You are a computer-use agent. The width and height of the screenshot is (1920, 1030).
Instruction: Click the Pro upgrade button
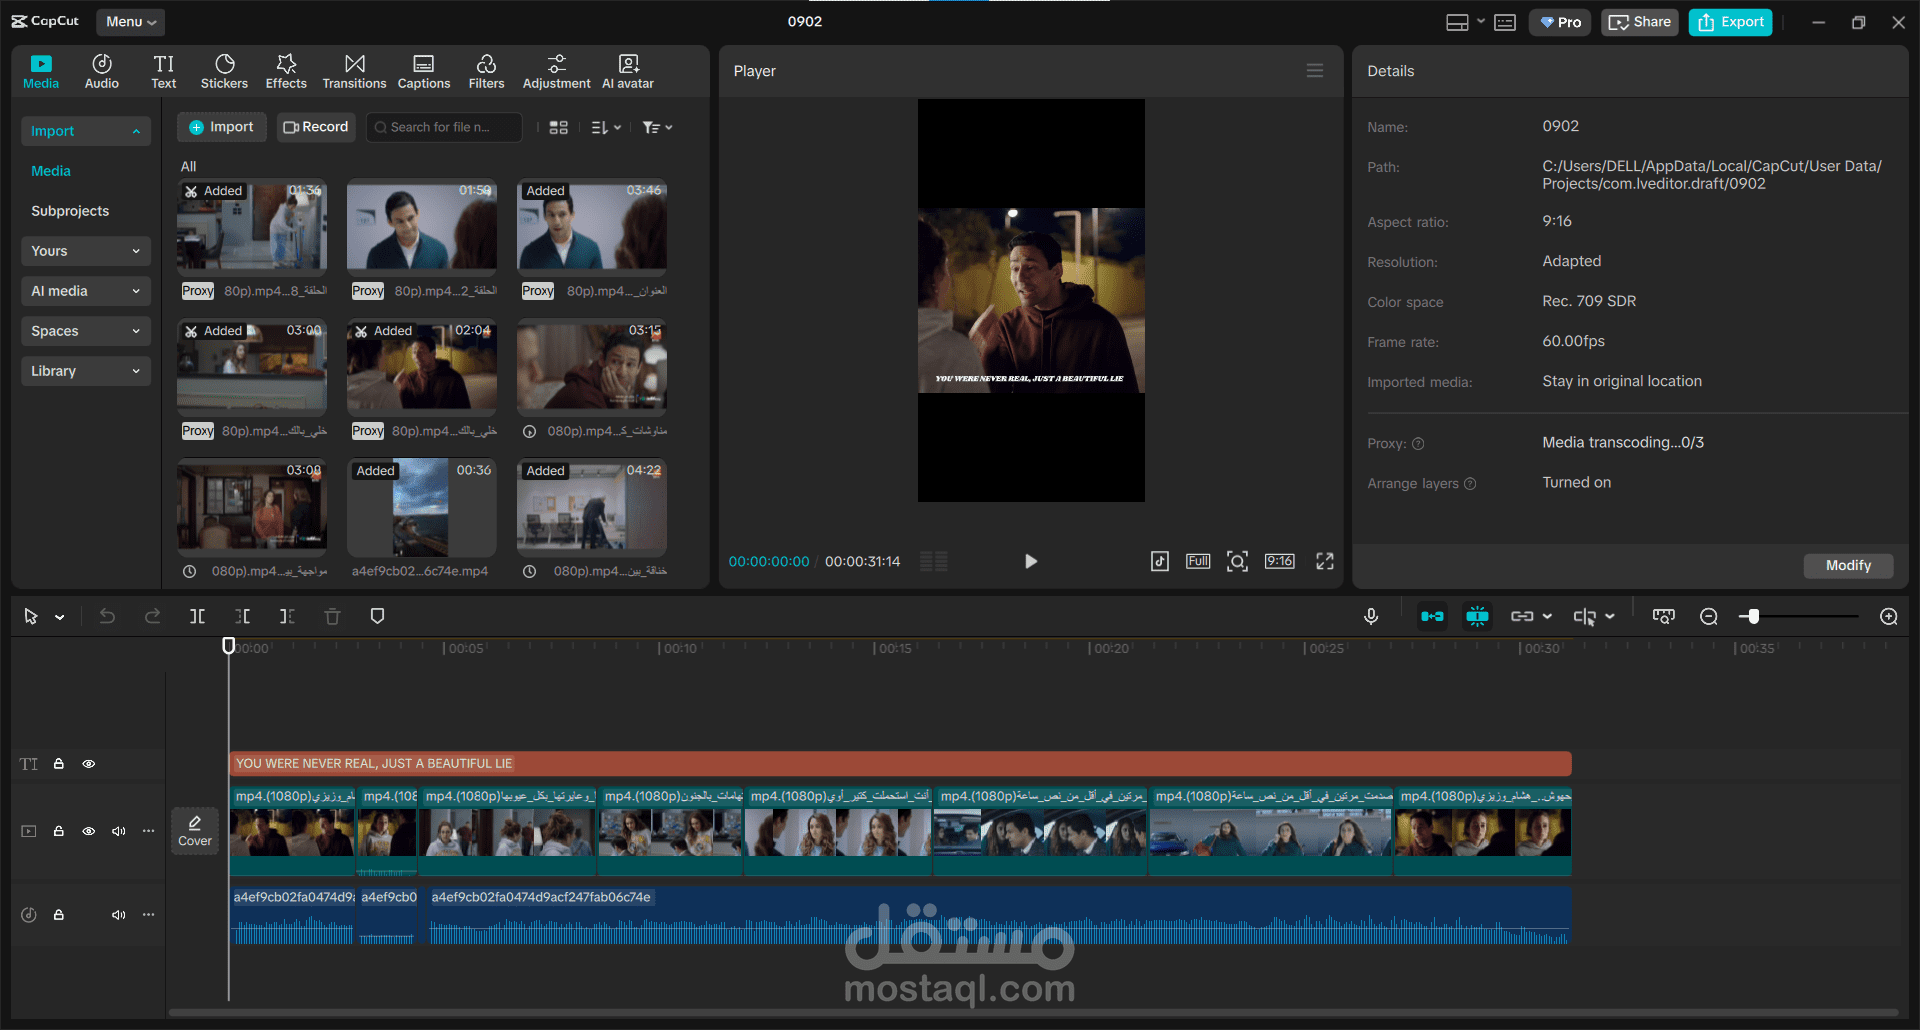1560,22
